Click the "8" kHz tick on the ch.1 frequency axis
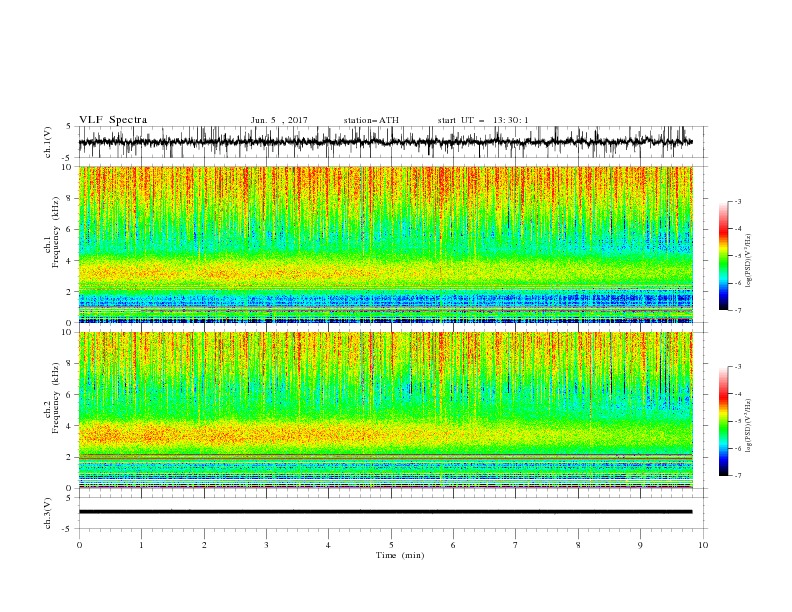 click(x=71, y=198)
